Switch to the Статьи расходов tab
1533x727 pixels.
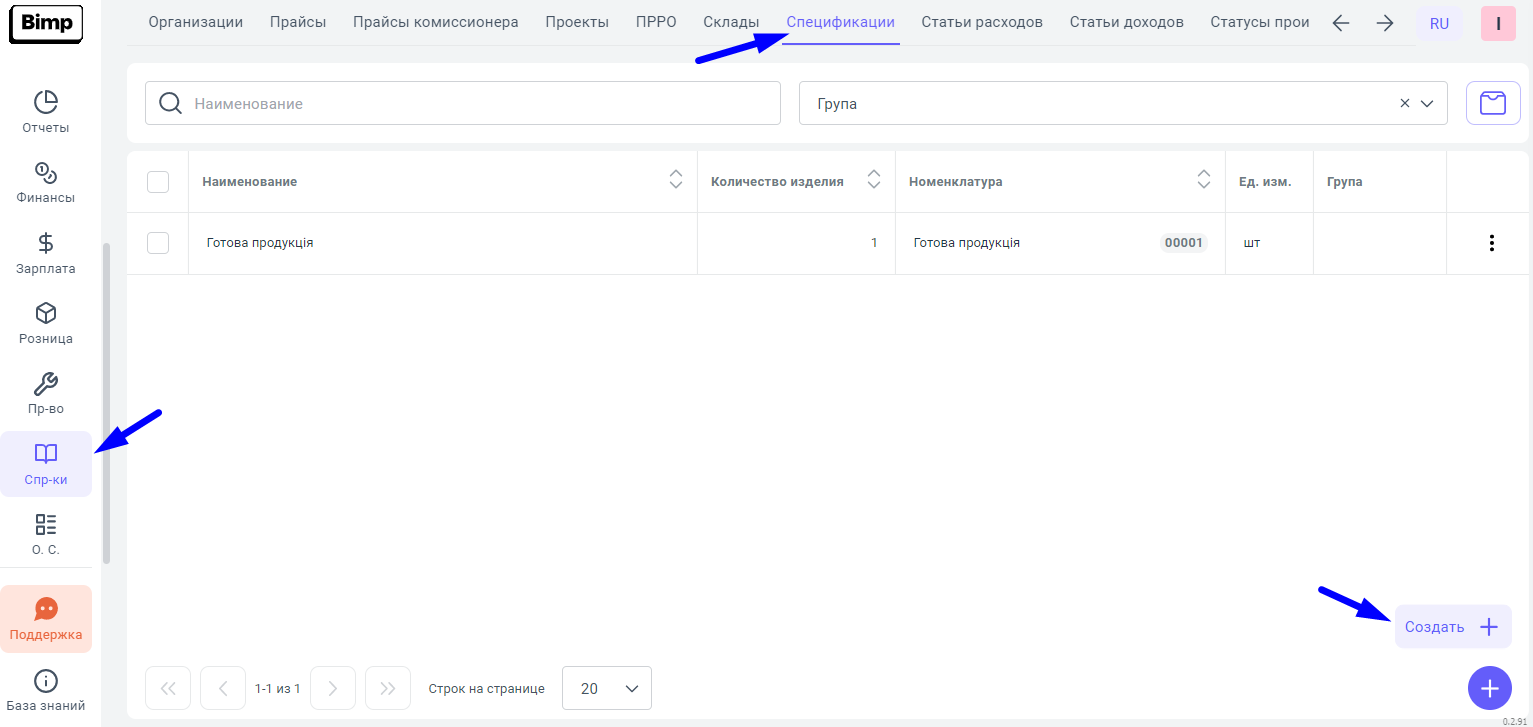tap(981, 22)
